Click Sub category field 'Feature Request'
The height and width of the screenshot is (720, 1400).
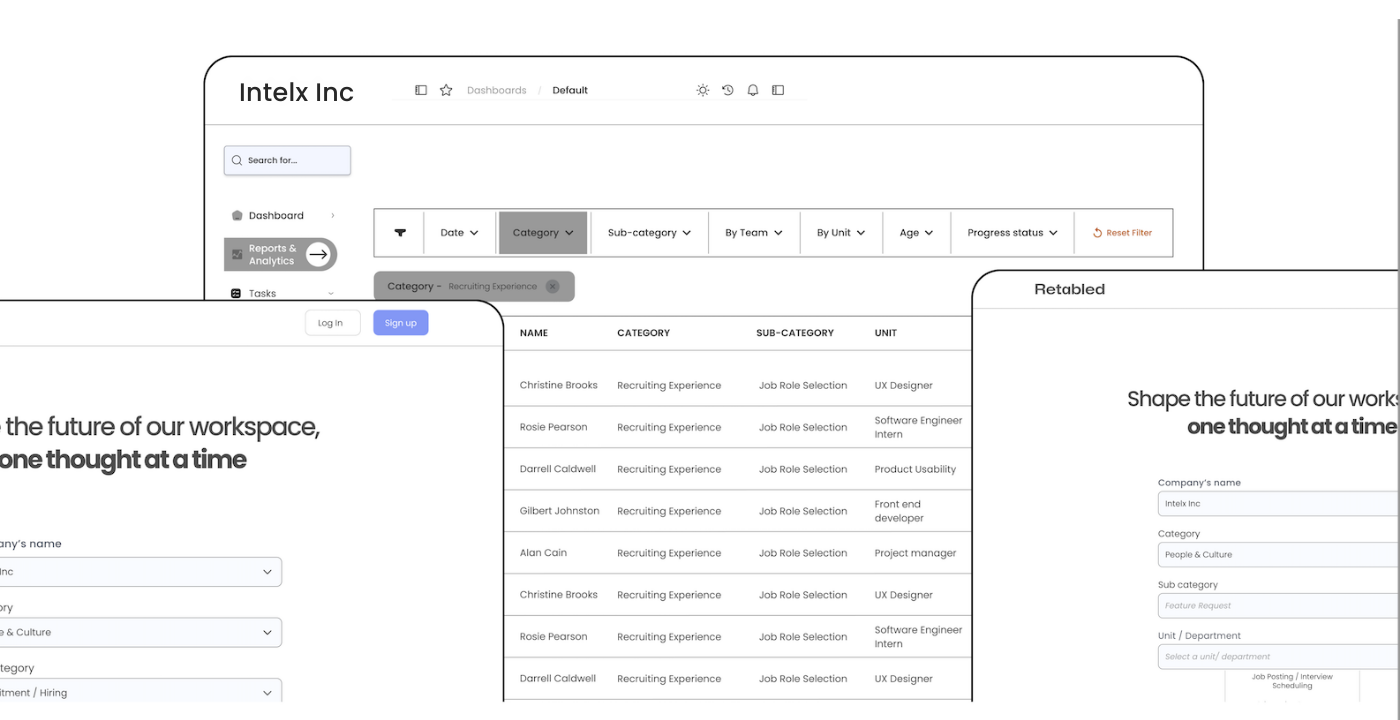1278,605
